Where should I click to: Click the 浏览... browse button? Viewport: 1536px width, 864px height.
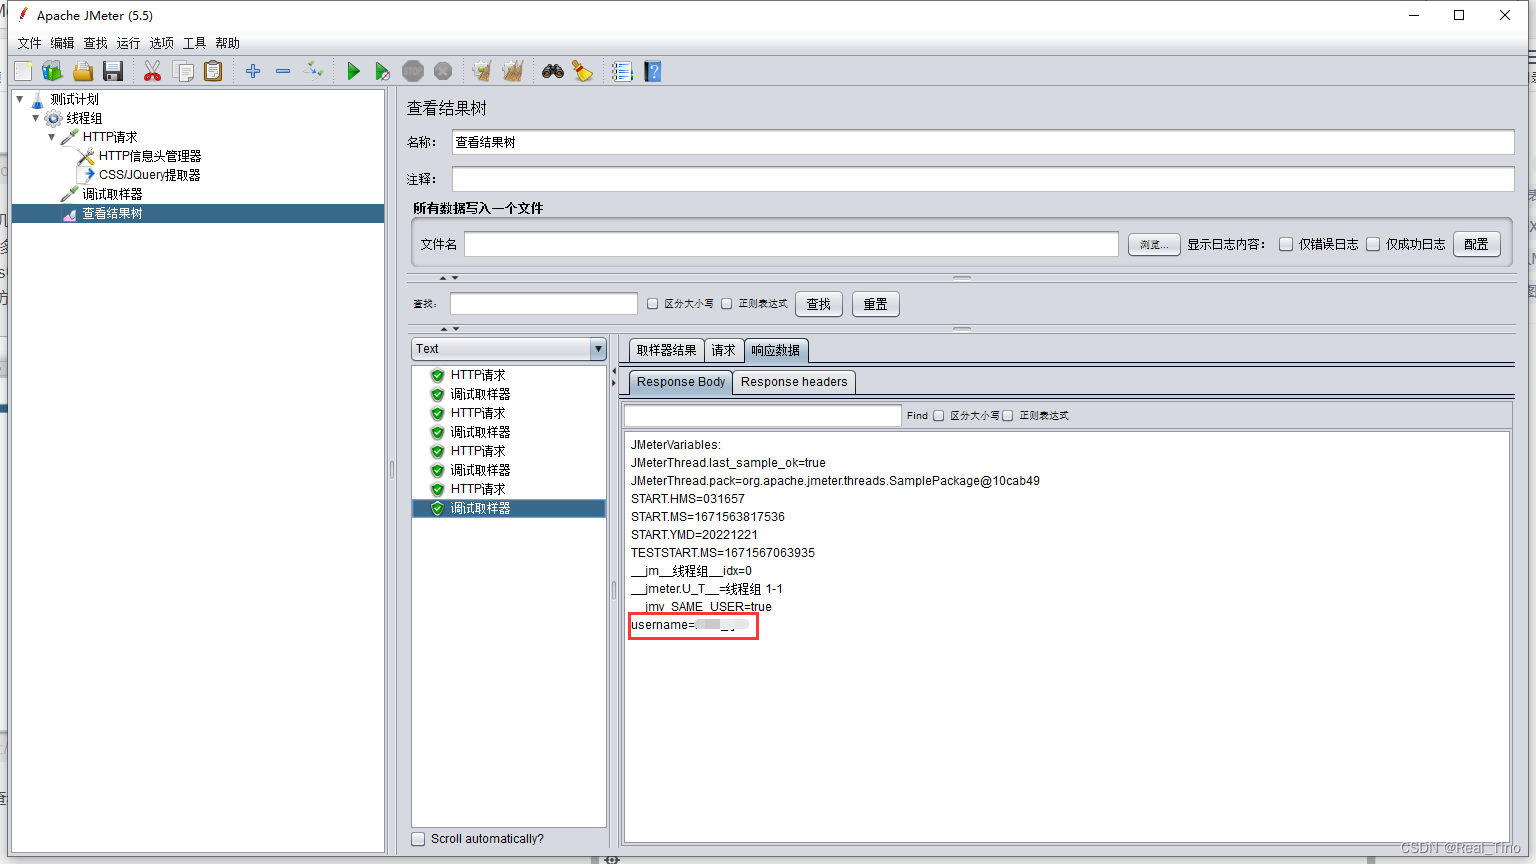click(x=1154, y=244)
